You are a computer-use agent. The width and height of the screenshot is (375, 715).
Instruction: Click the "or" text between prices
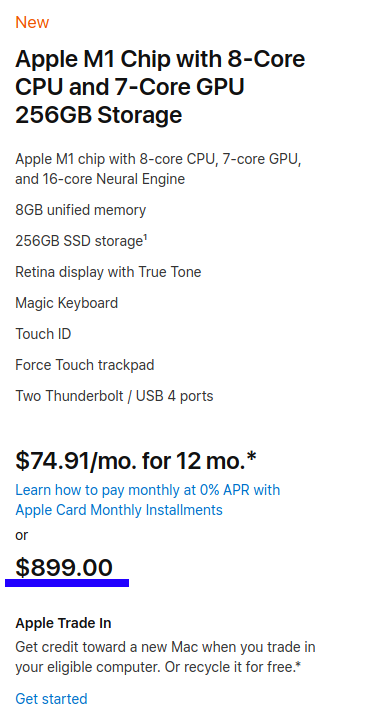pyautogui.click(x=22, y=535)
